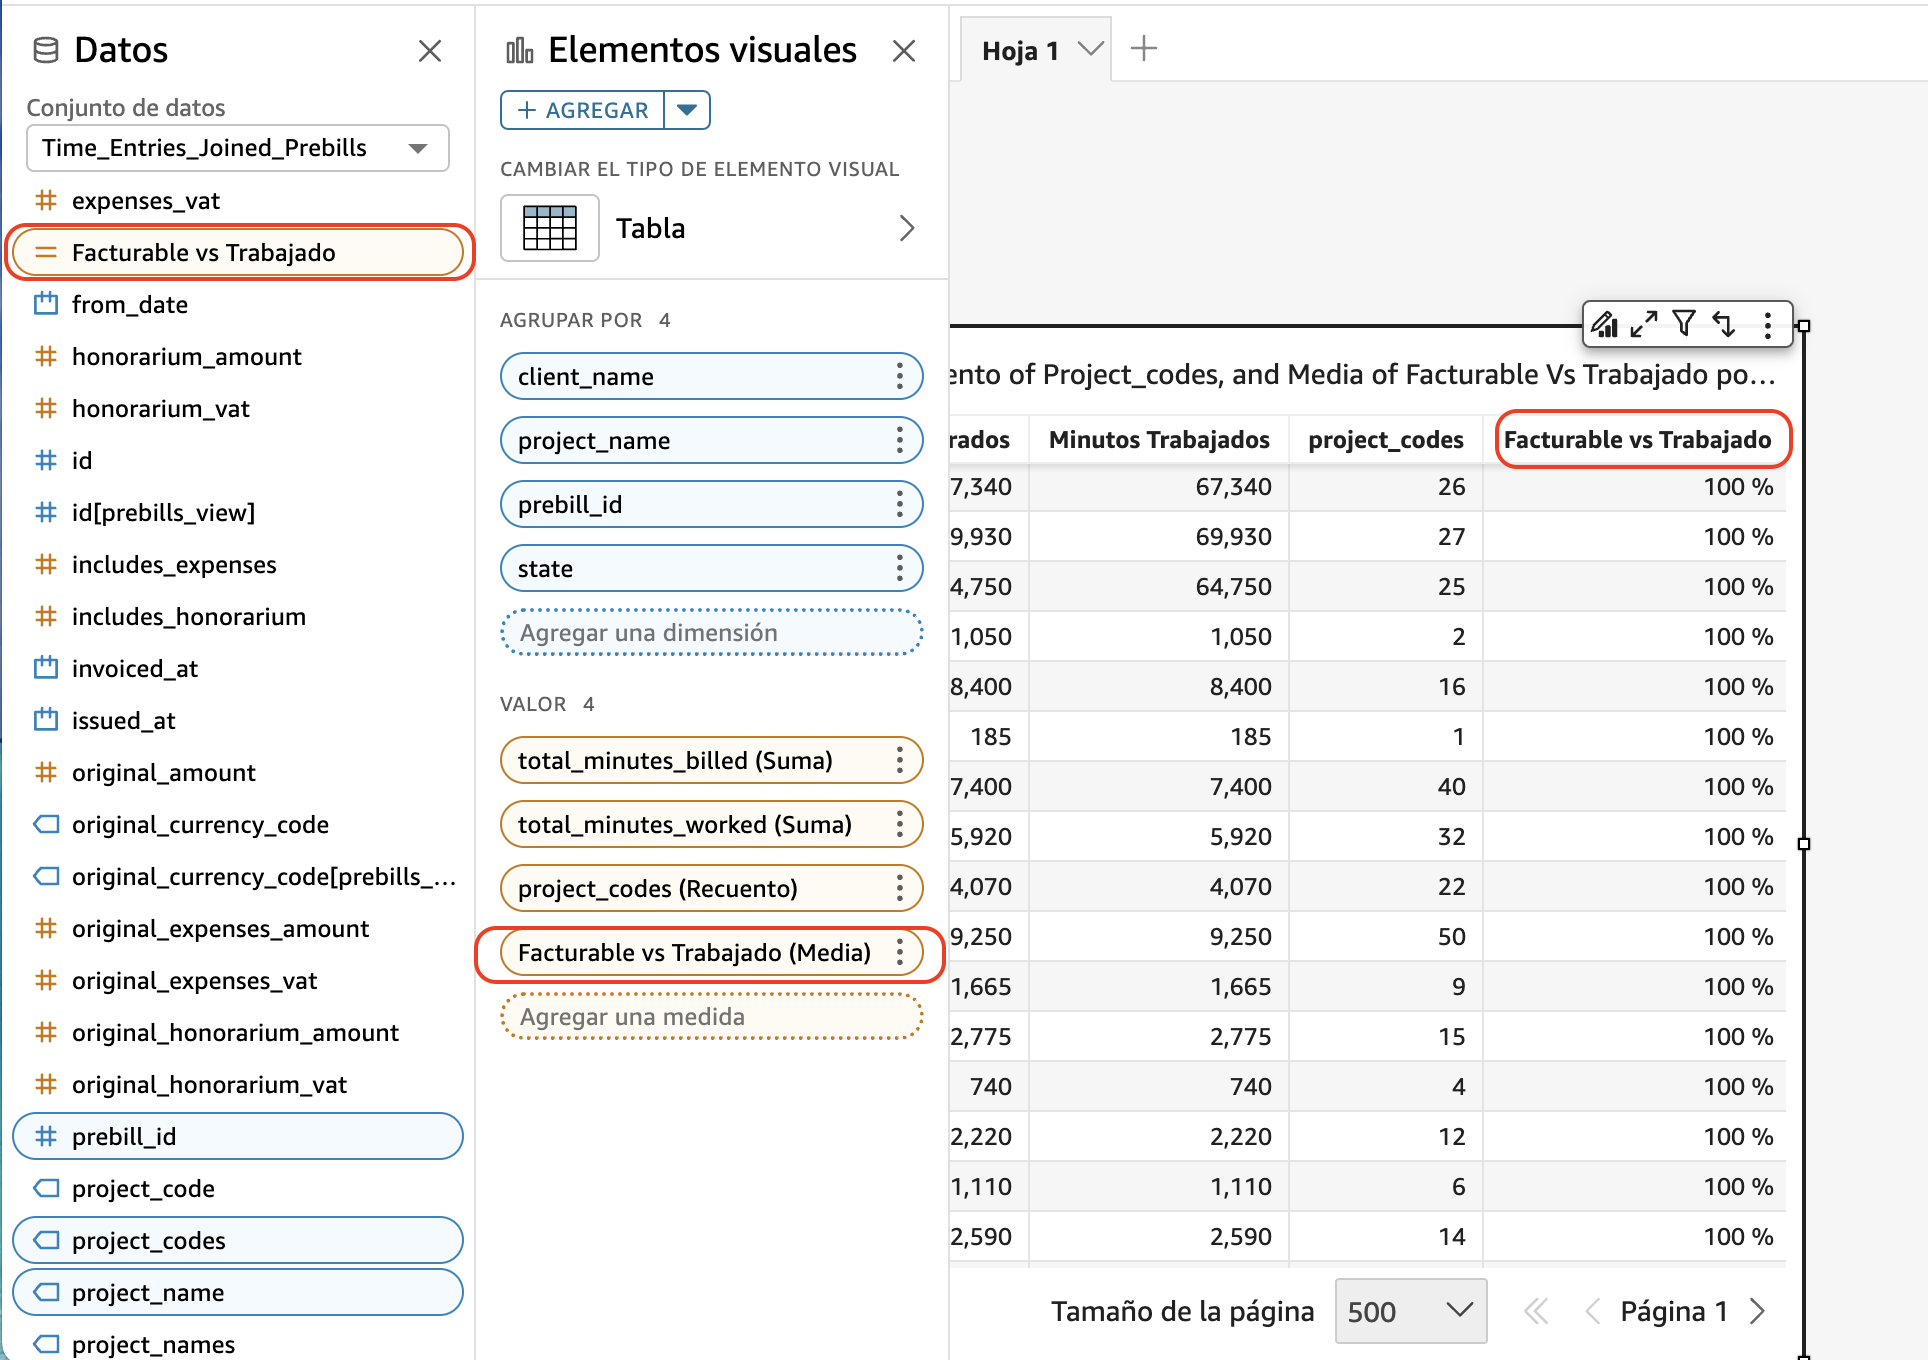Select the includes_expenses field
The image size is (1928, 1360).
click(x=238, y=565)
